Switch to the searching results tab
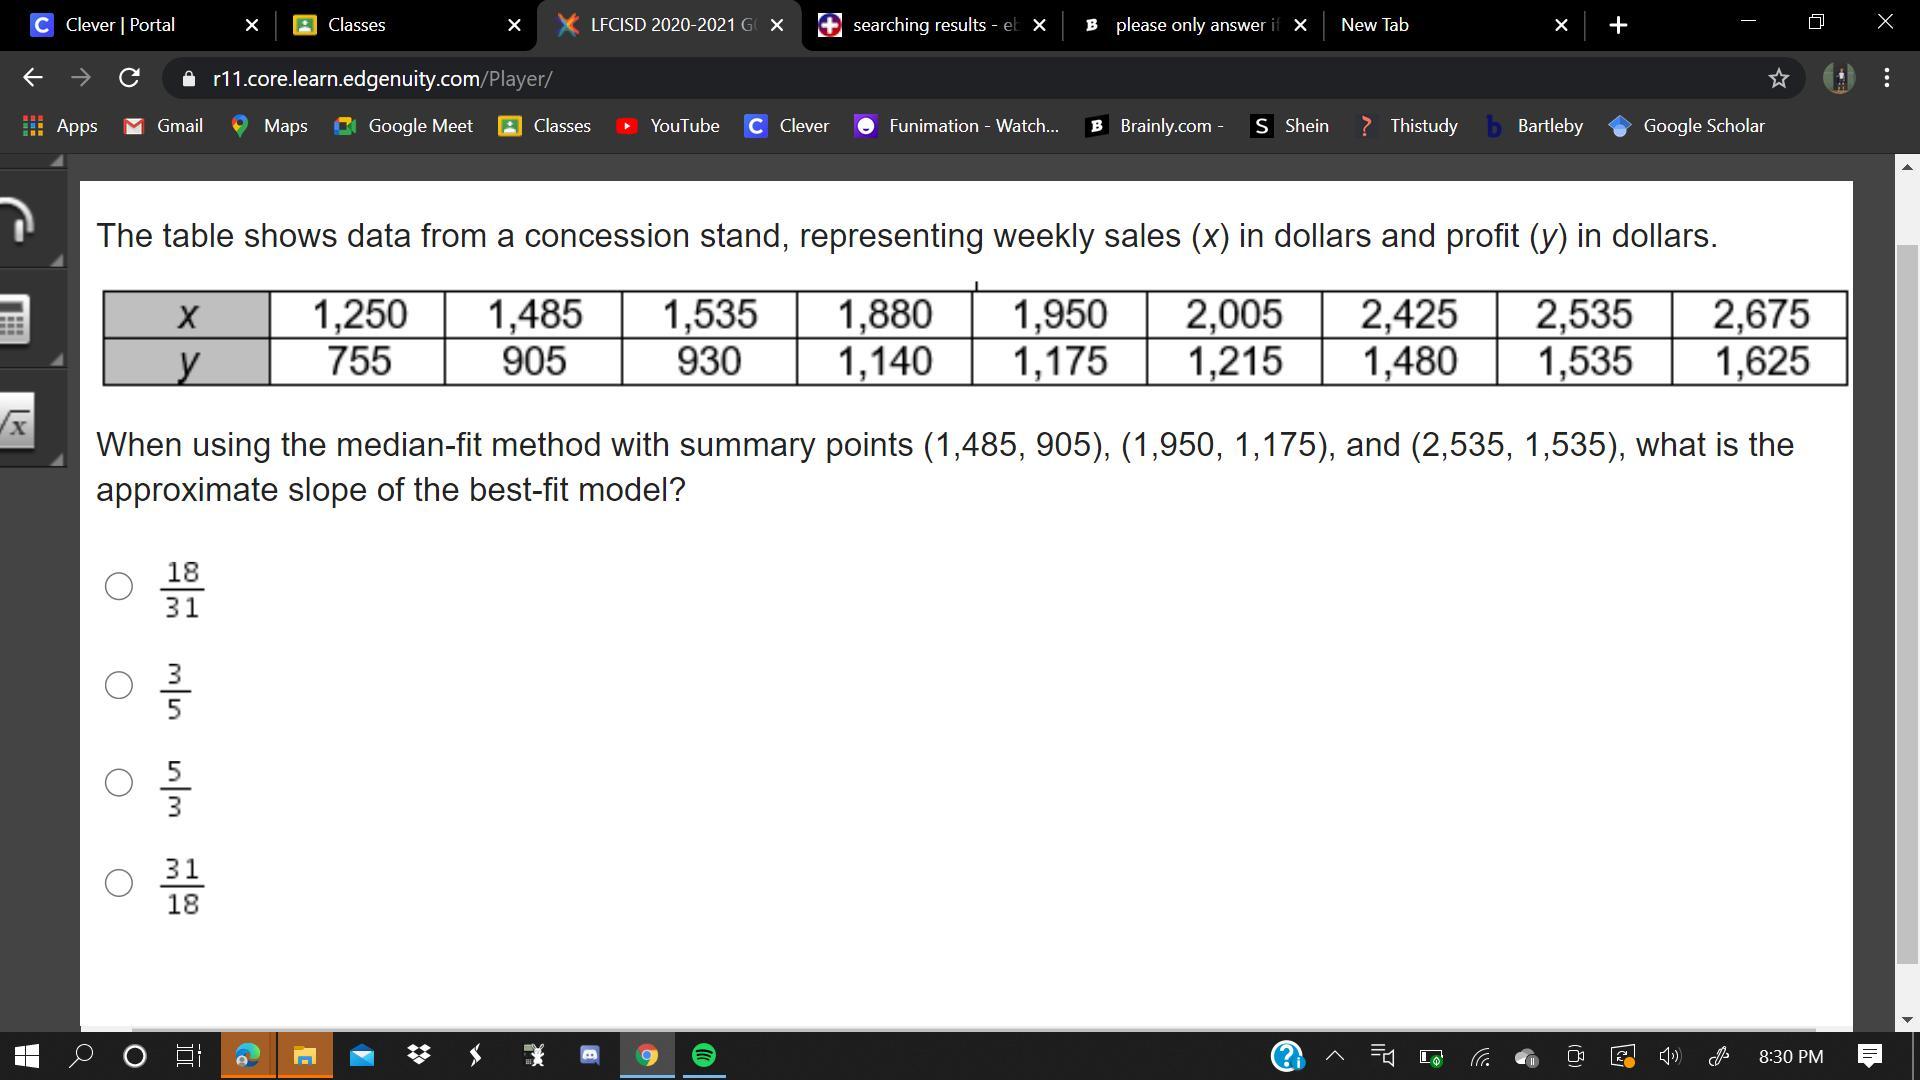 (x=920, y=25)
